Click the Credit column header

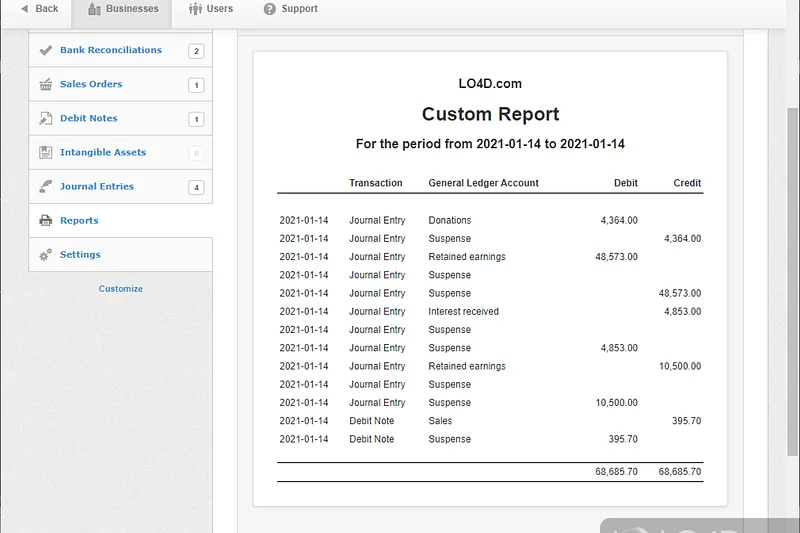point(687,183)
